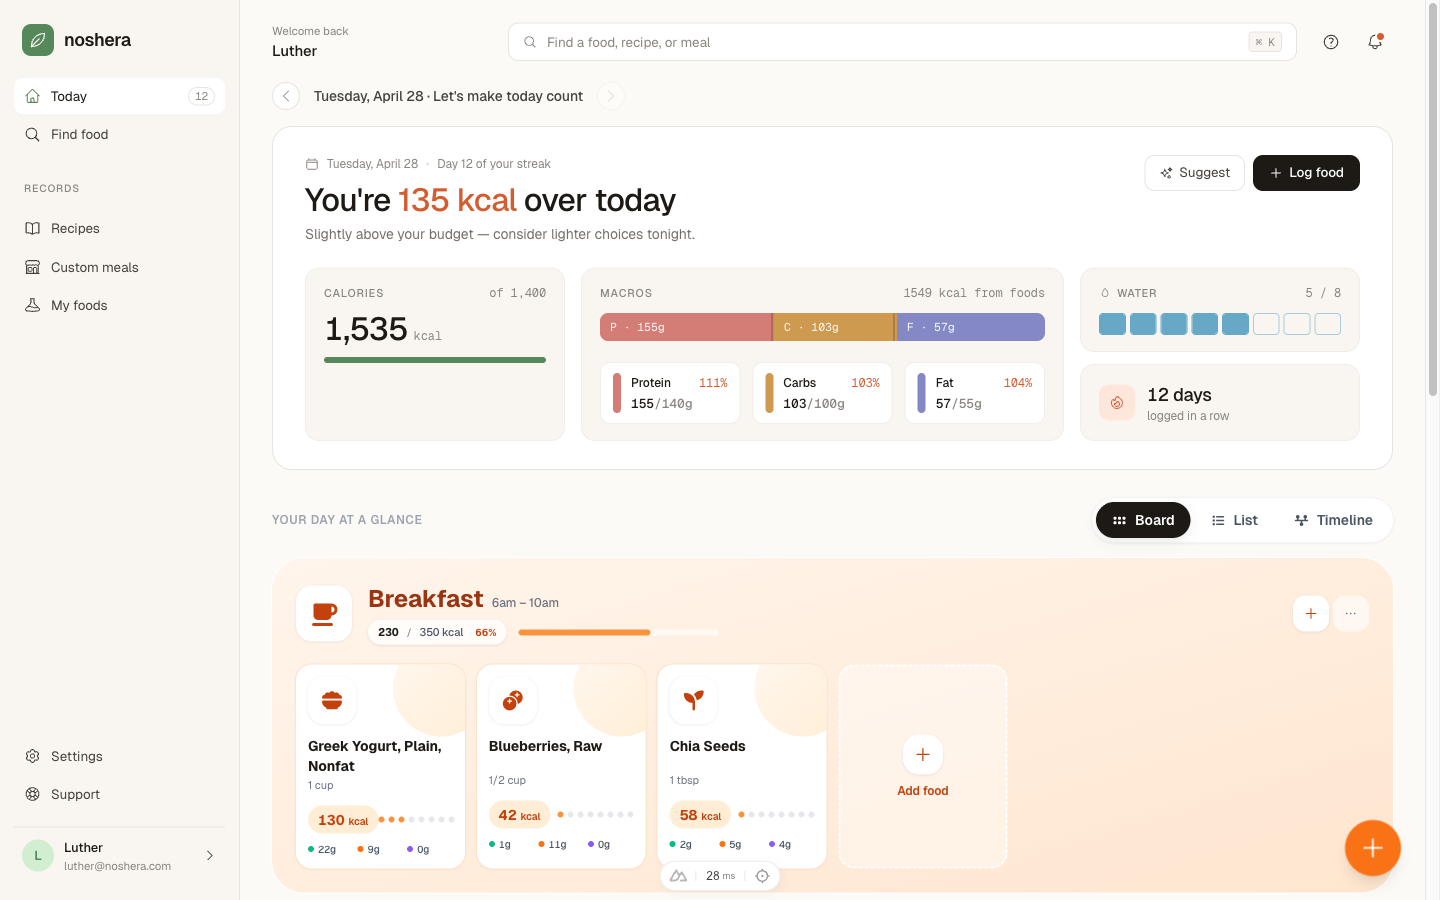Click the bottom toolbar crosshair icon
1440x900 pixels.
pos(762,876)
